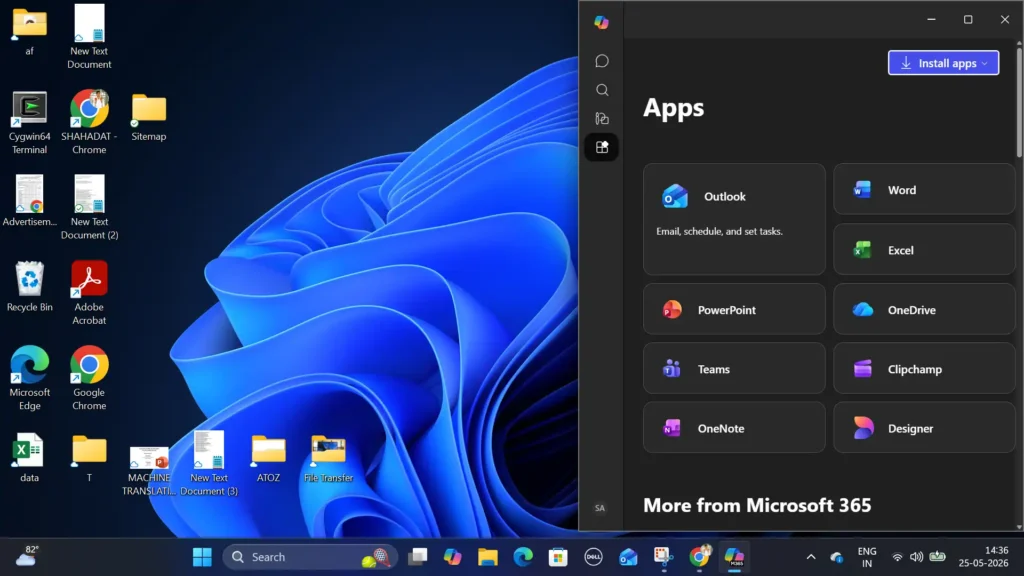Open the Pages notebook icon in sidebar
The height and width of the screenshot is (576, 1024).
pyautogui.click(x=601, y=118)
